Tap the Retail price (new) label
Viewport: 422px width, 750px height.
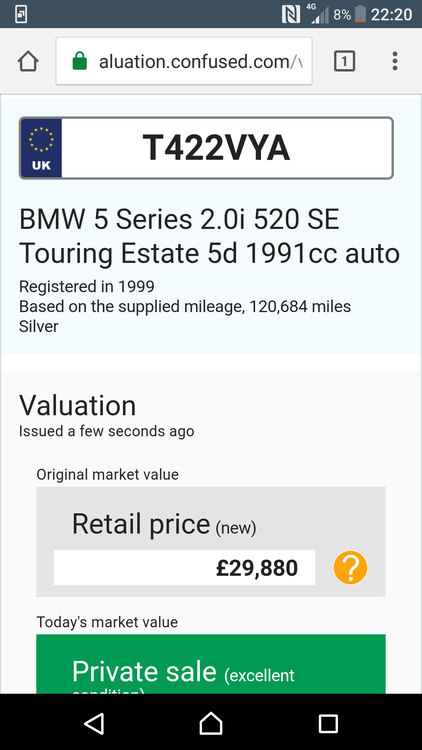pyautogui.click(x=164, y=524)
